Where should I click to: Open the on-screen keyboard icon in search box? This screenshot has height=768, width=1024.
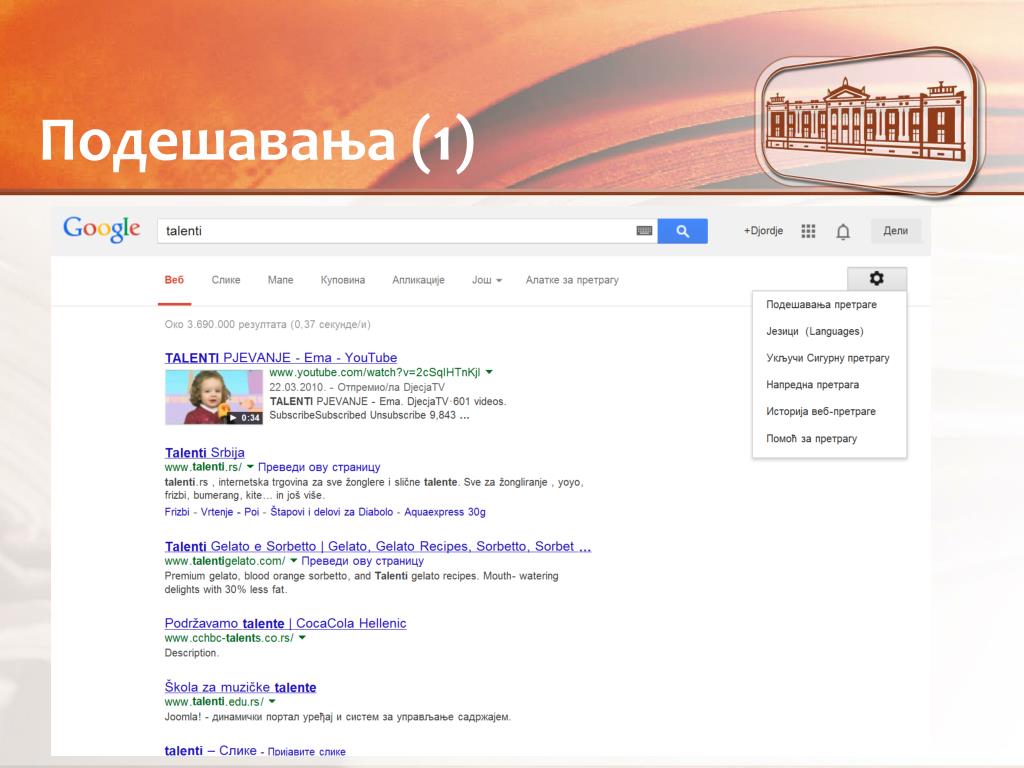pos(644,231)
